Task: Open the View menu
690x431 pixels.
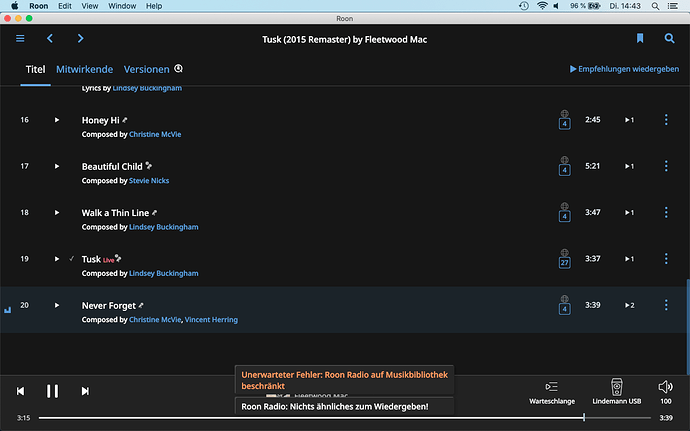Action: click(x=90, y=6)
